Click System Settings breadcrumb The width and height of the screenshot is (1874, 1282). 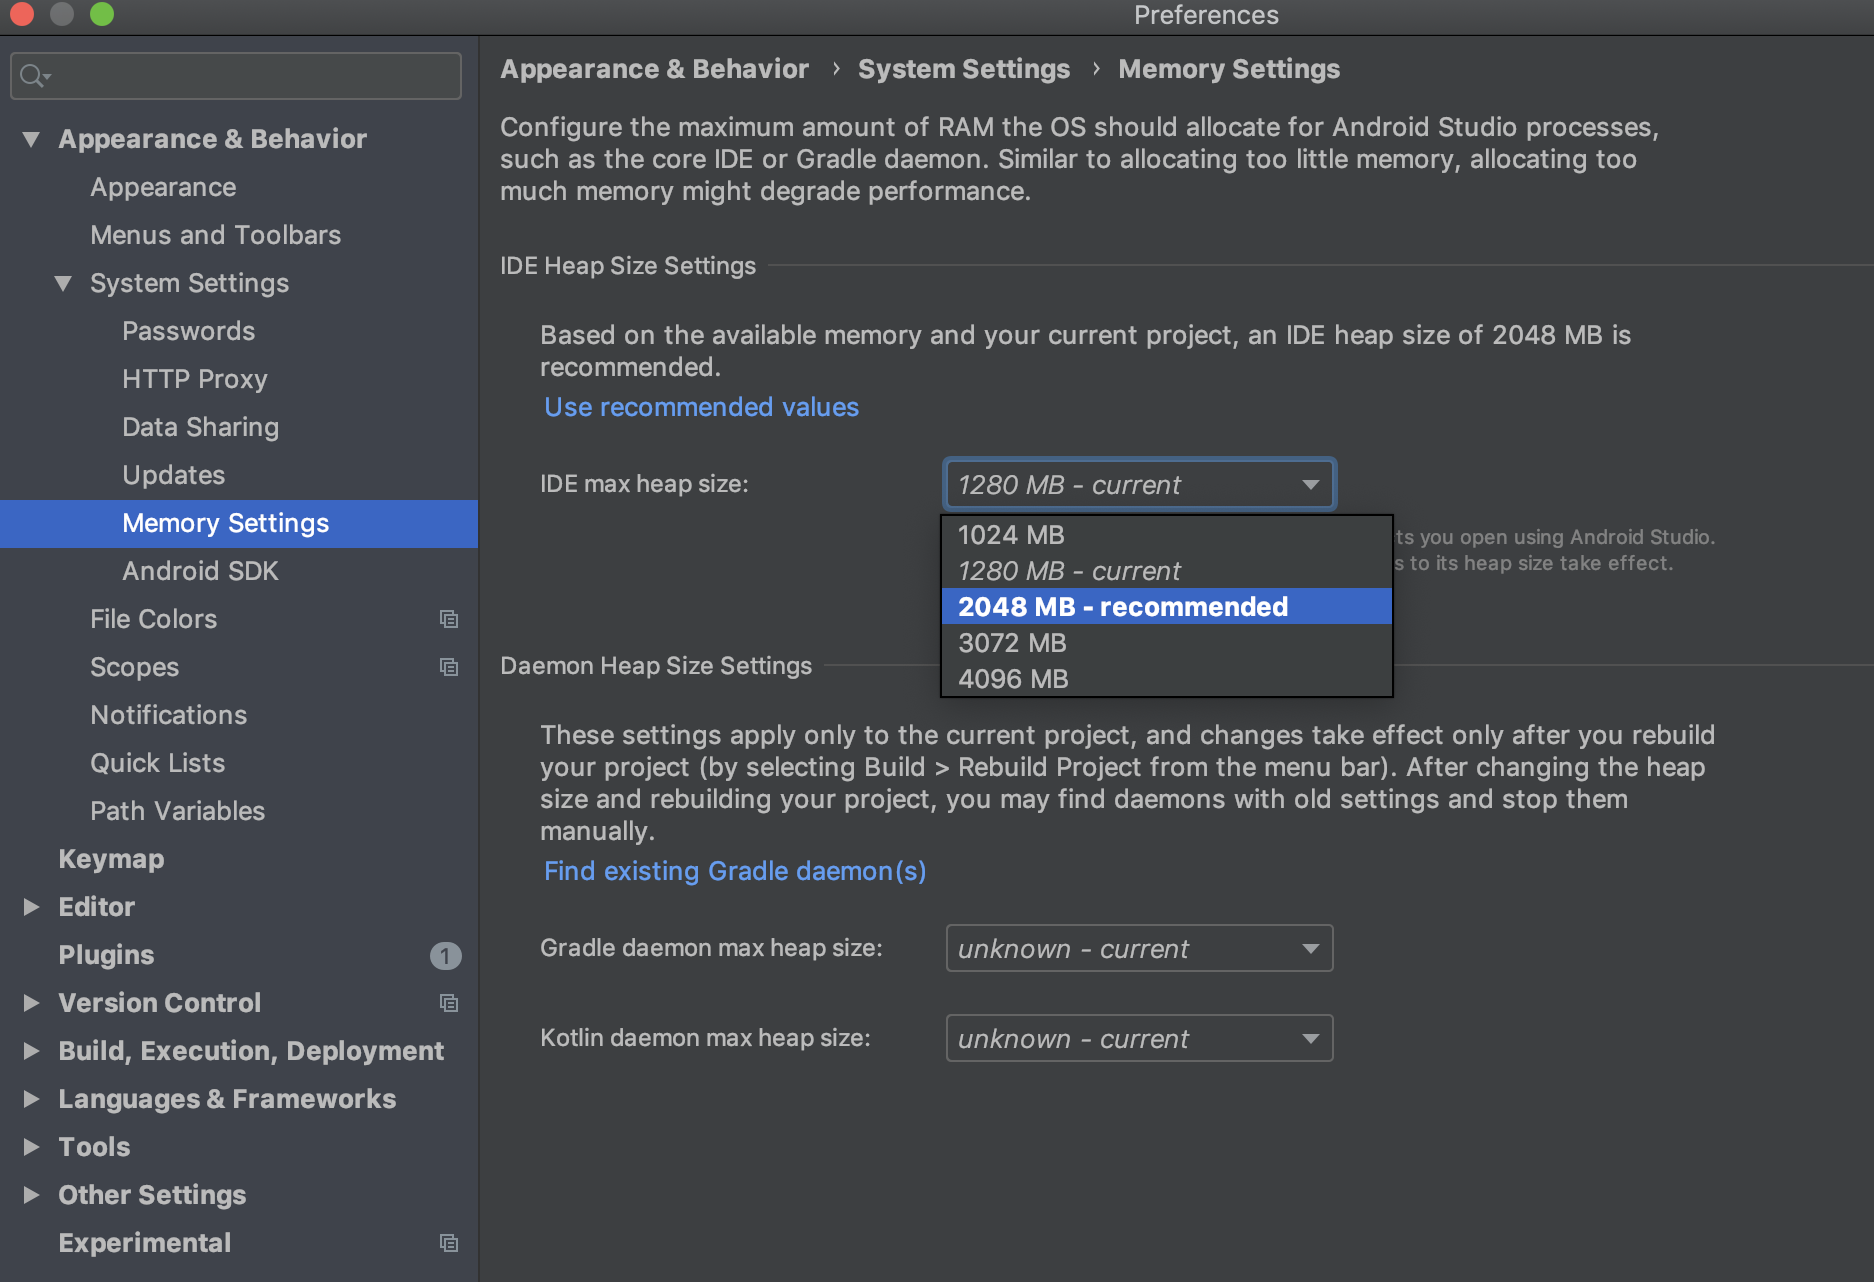click(964, 69)
